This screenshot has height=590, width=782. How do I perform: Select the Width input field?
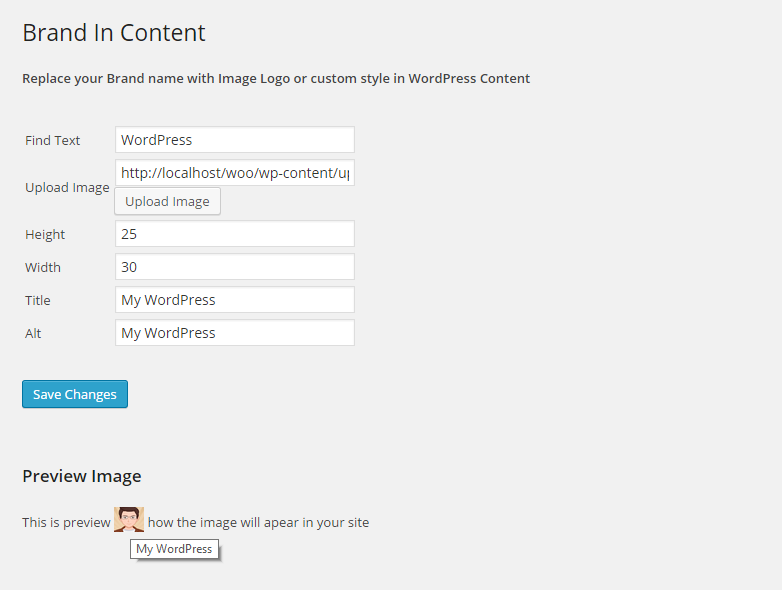click(x=235, y=266)
